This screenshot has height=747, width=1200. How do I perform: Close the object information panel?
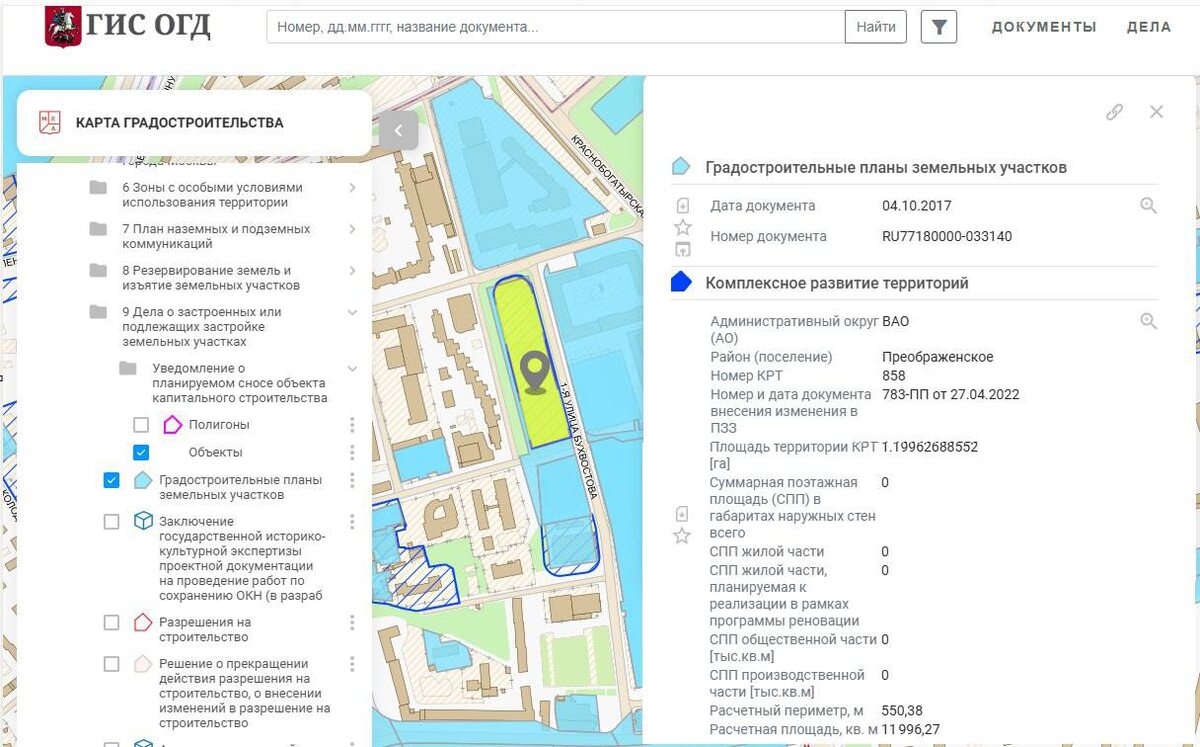[x=1156, y=112]
